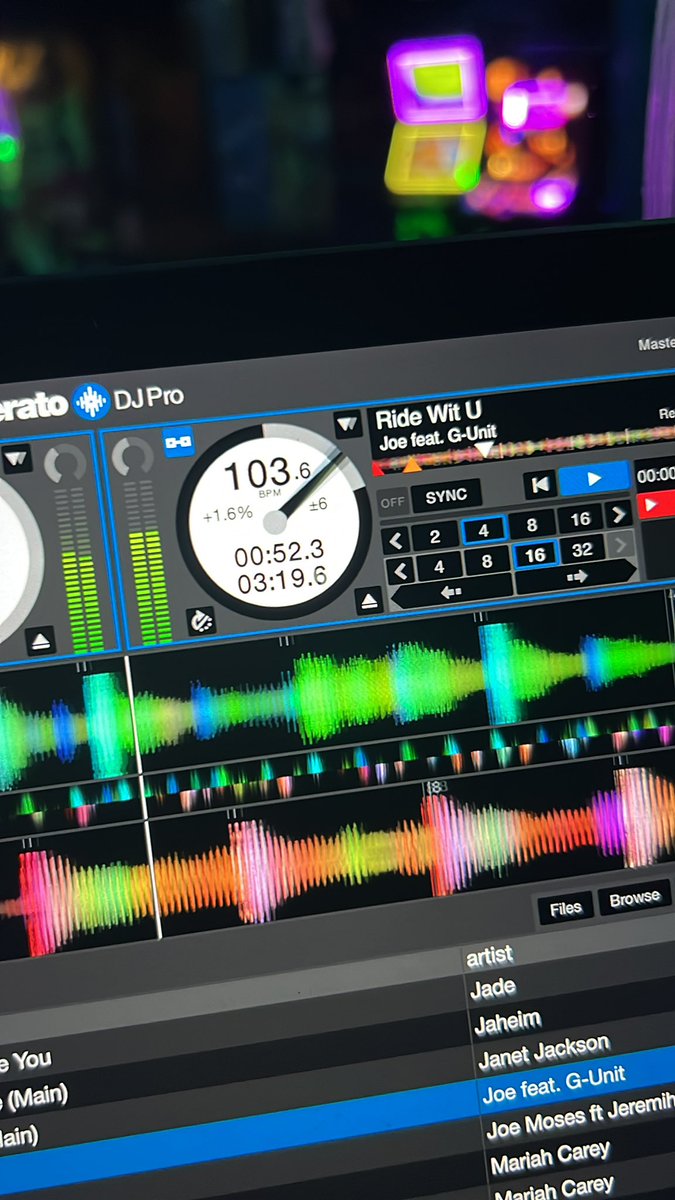
Task: Sort the library by artist column
Action: tap(489, 957)
